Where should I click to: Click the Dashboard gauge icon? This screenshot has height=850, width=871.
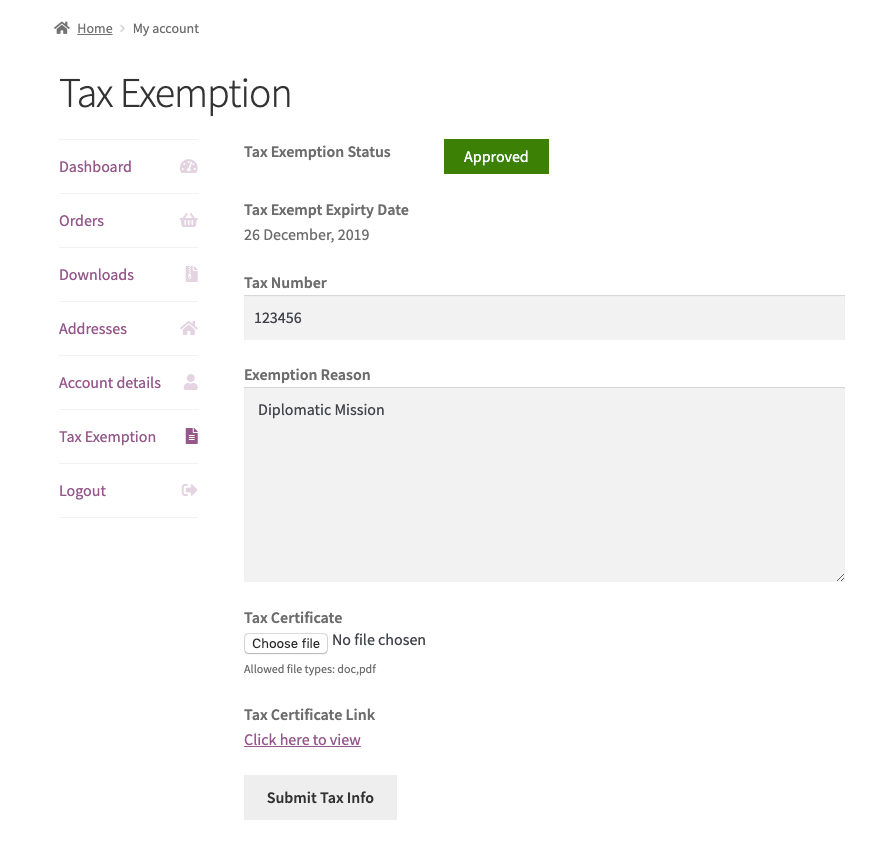[x=188, y=167]
